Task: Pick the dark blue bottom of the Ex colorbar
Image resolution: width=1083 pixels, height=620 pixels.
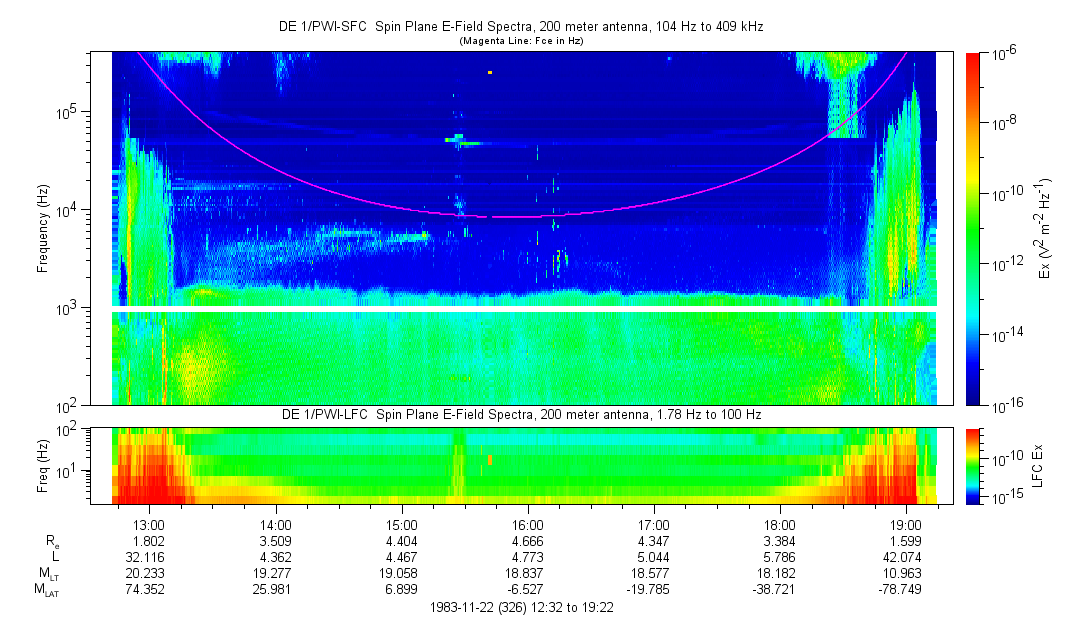Action: click(x=974, y=399)
